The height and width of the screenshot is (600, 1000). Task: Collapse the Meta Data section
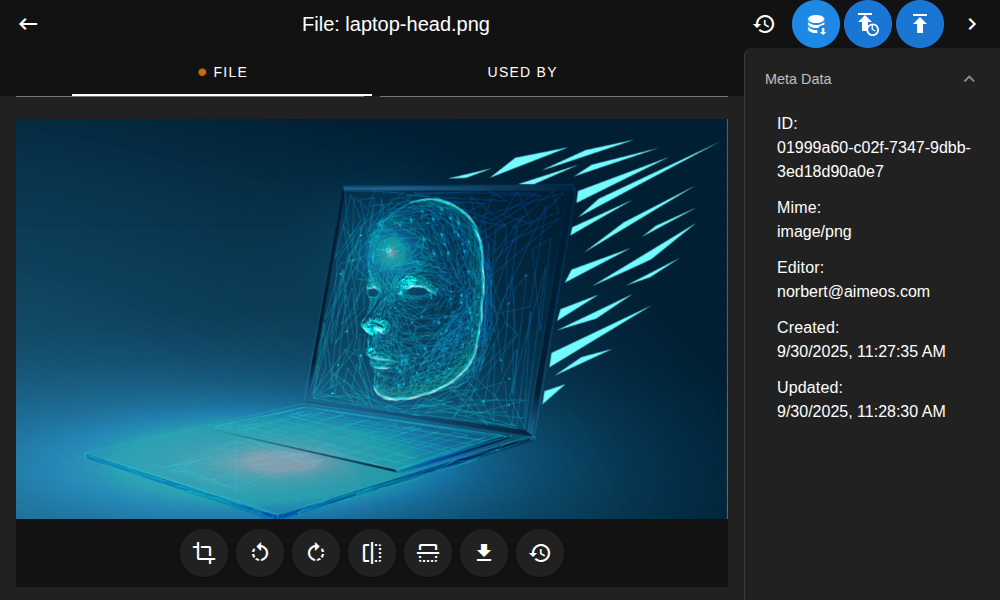(x=968, y=78)
